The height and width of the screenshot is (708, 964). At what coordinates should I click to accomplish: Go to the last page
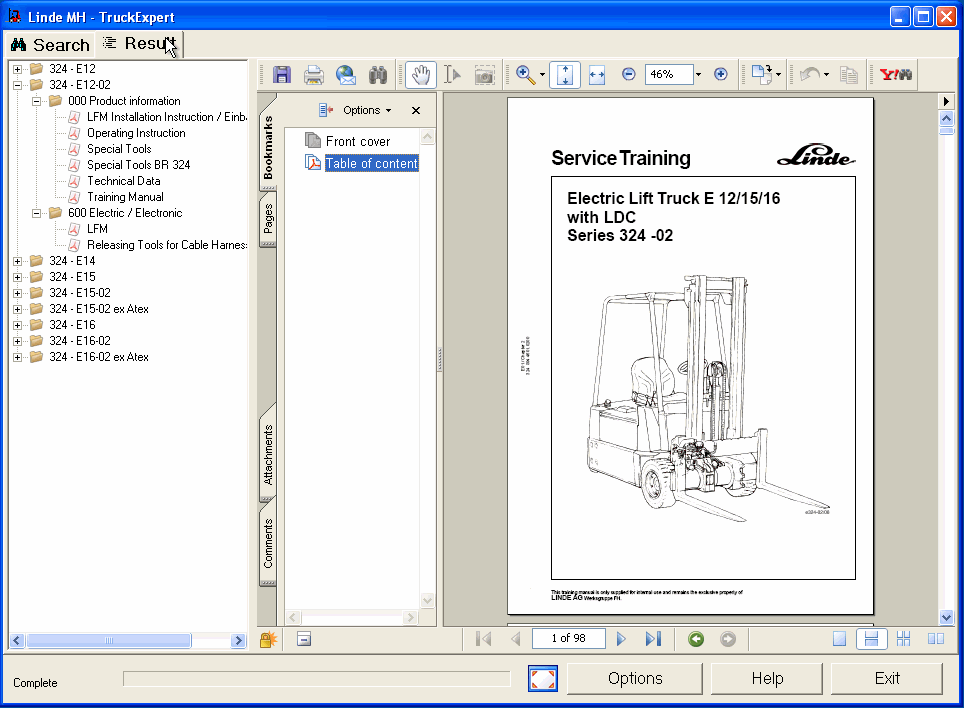pyautogui.click(x=654, y=639)
